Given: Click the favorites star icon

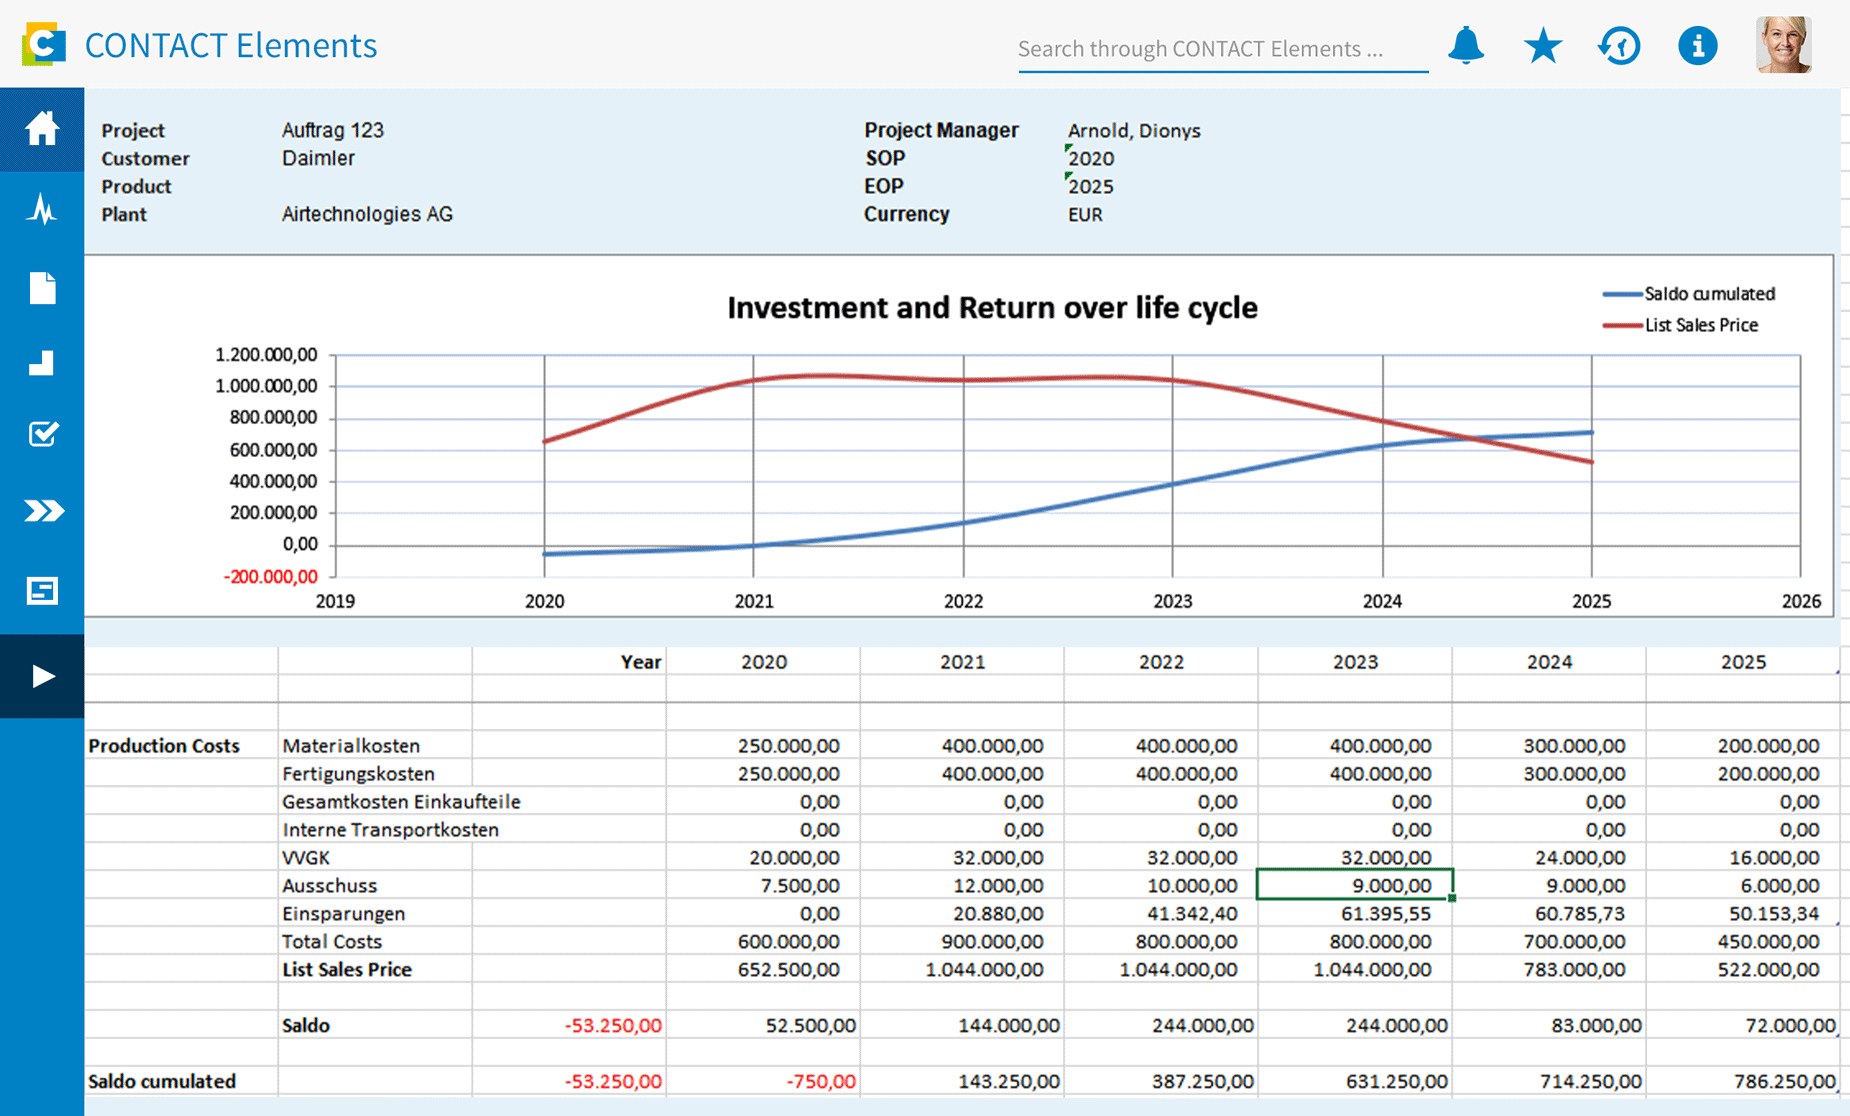Looking at the screenshot, I should [1543, 45].
